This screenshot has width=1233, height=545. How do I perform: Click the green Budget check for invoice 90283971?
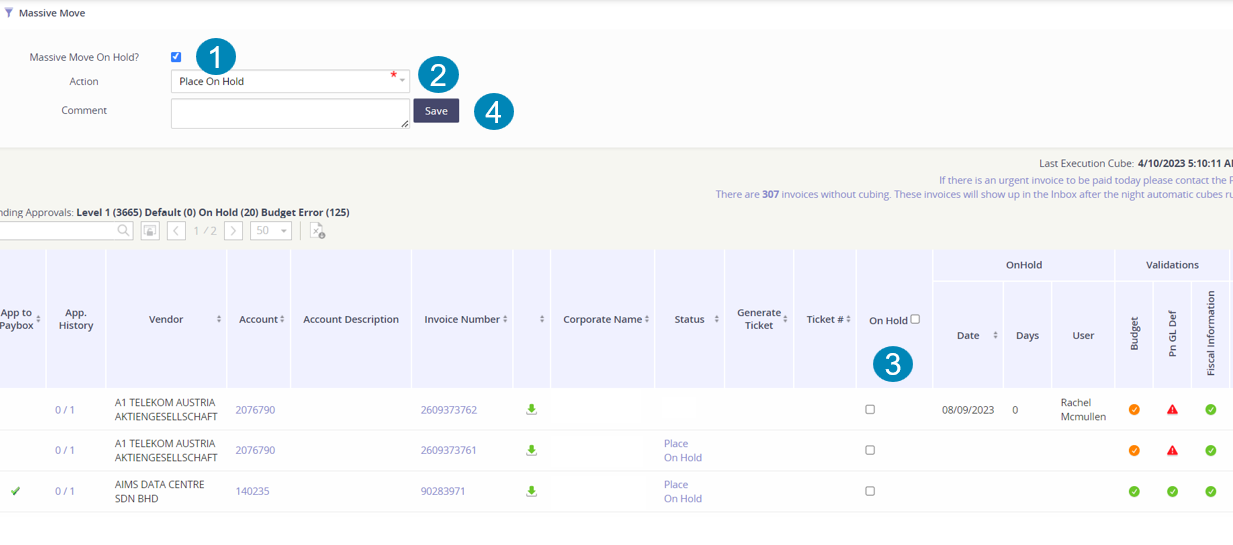[x=1134, y=491]
